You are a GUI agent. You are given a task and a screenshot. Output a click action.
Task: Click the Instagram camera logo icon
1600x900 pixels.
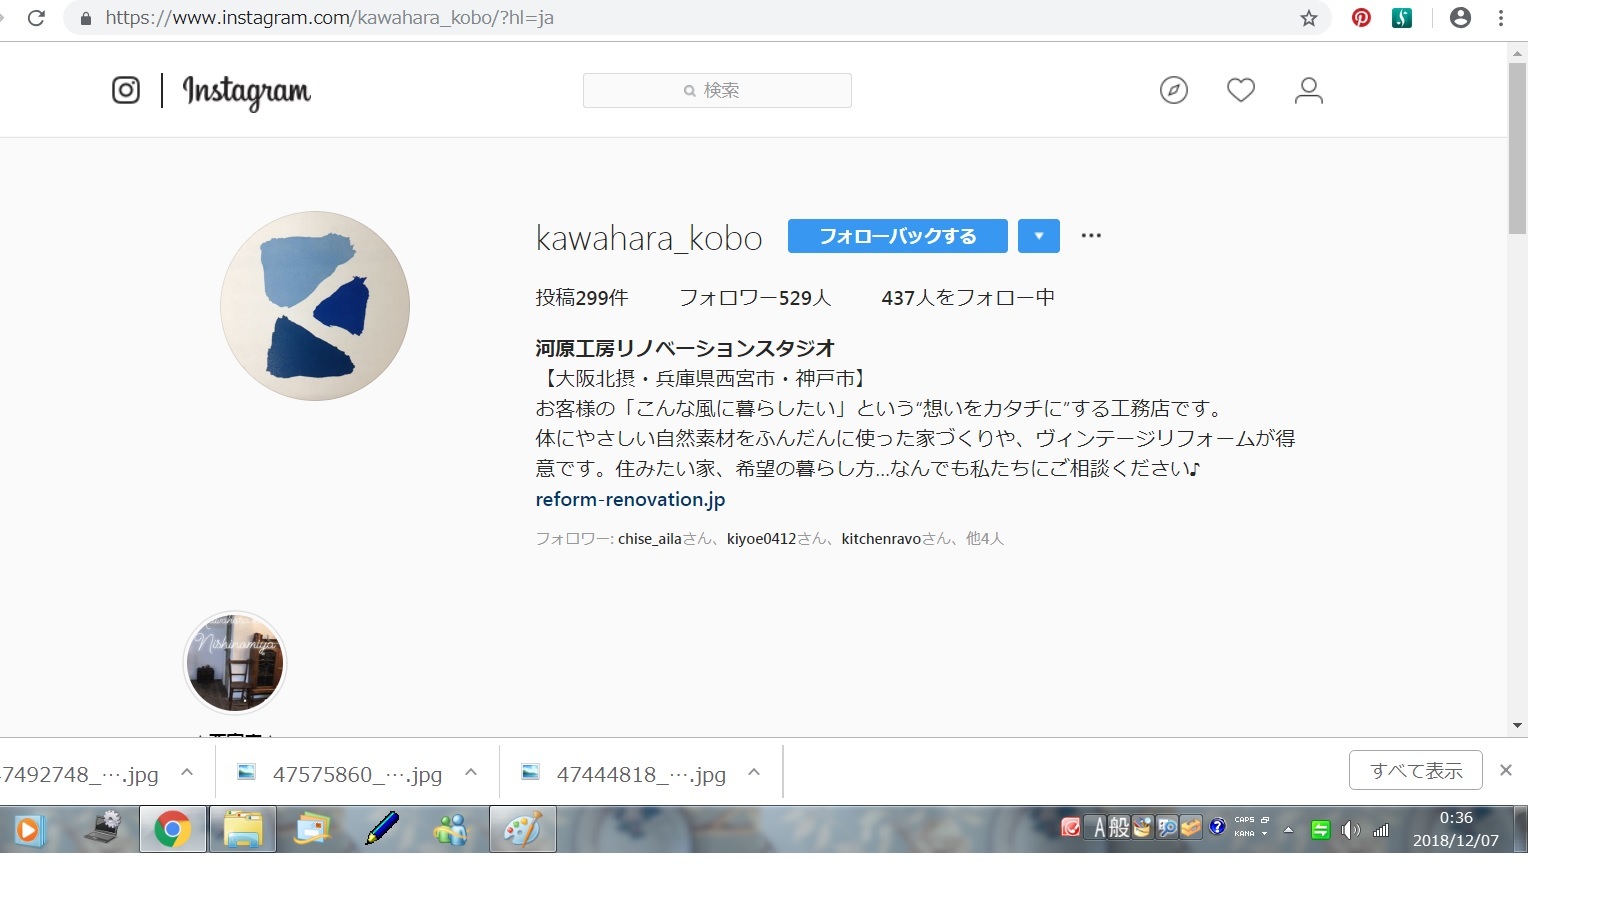click(126, 90)
